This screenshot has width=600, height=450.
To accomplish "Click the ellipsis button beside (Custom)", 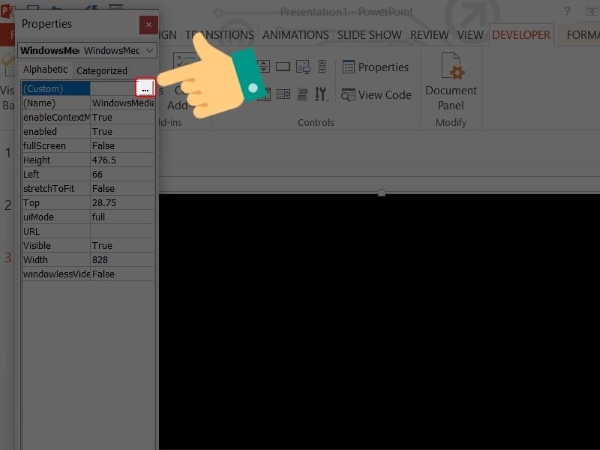I will [146, 88].
